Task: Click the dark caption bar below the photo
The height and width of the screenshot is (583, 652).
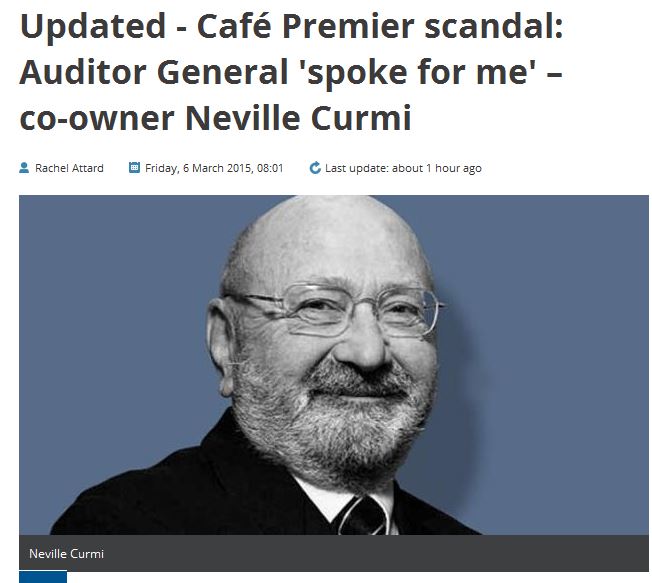Action: click(x=333, y=553)
